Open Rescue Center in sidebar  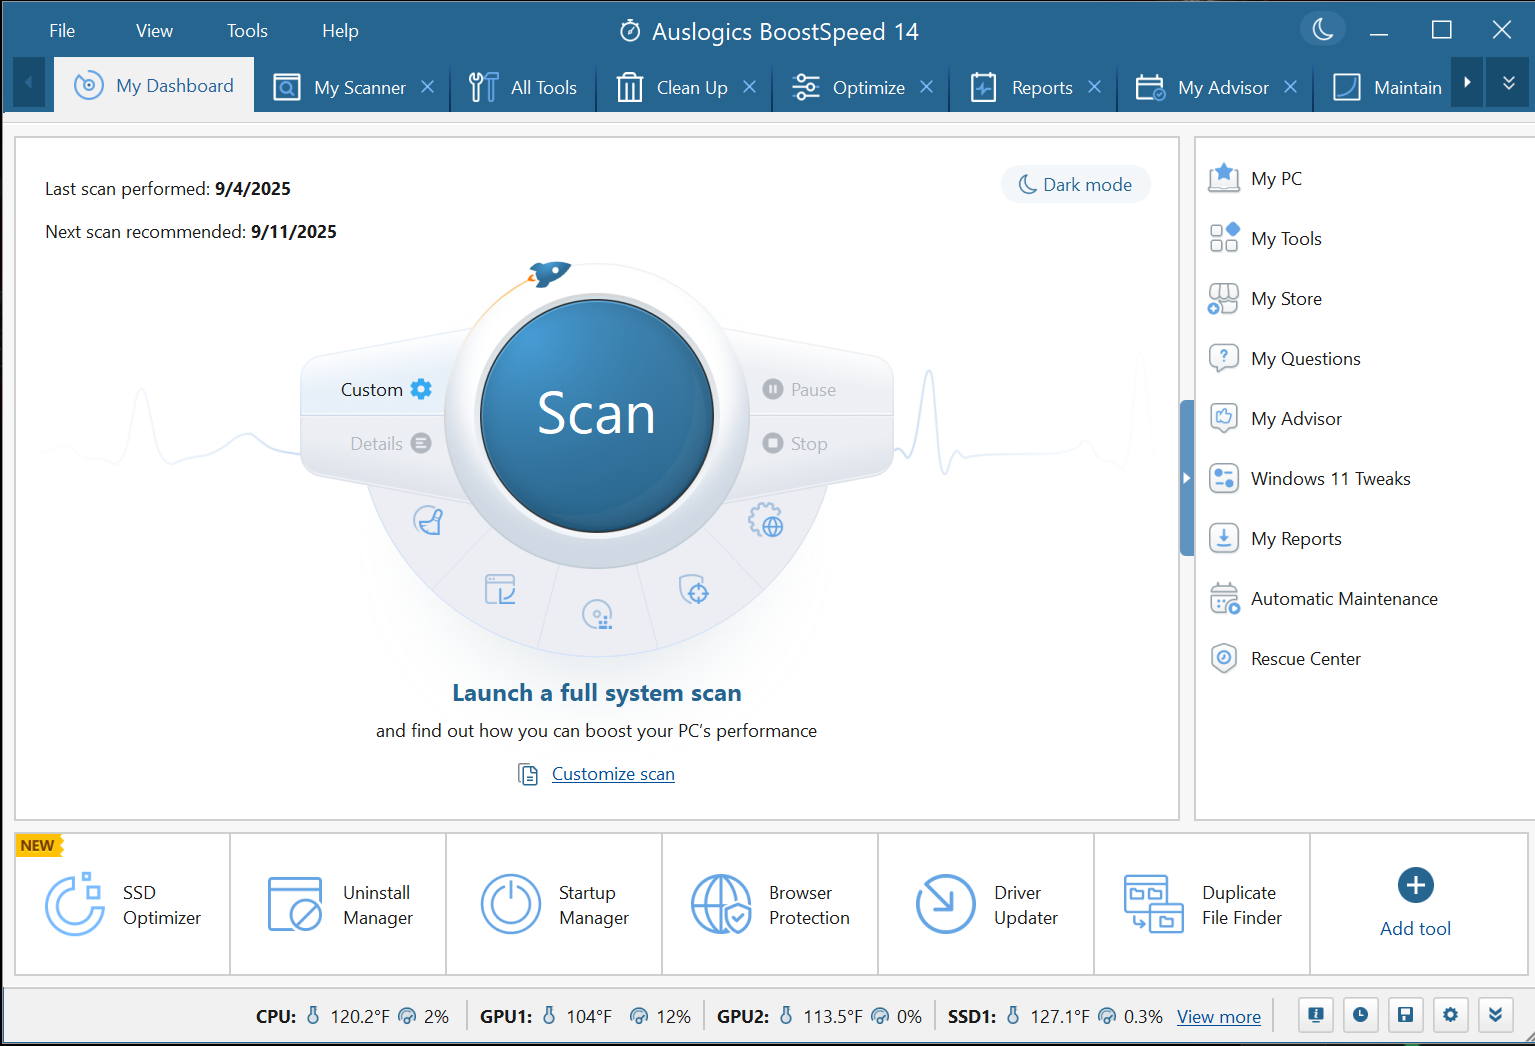(1285, 659)
